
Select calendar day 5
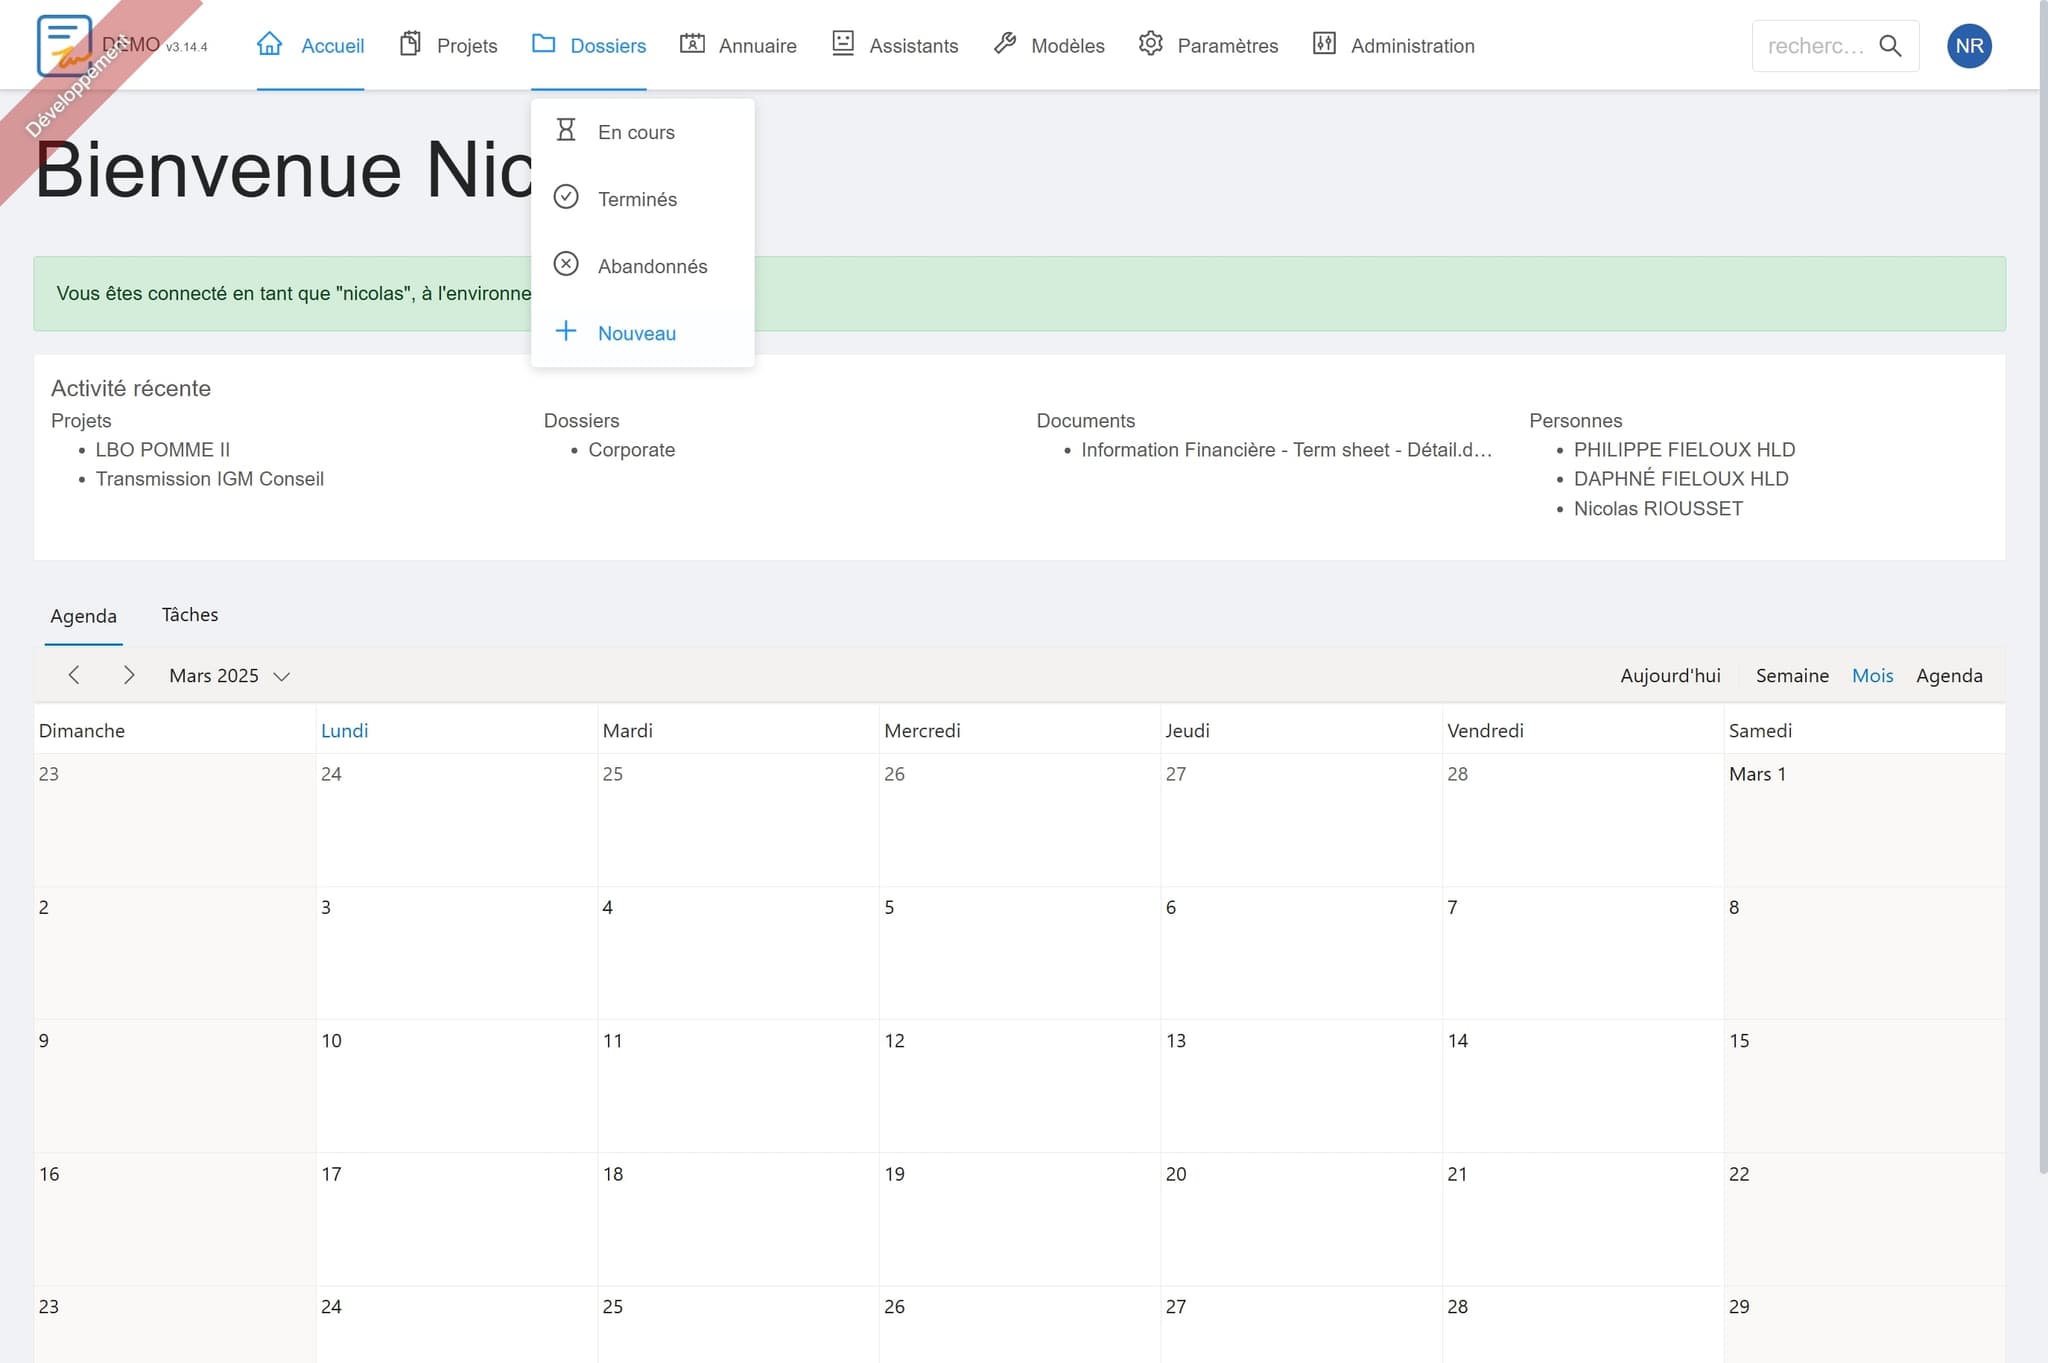1019,953
